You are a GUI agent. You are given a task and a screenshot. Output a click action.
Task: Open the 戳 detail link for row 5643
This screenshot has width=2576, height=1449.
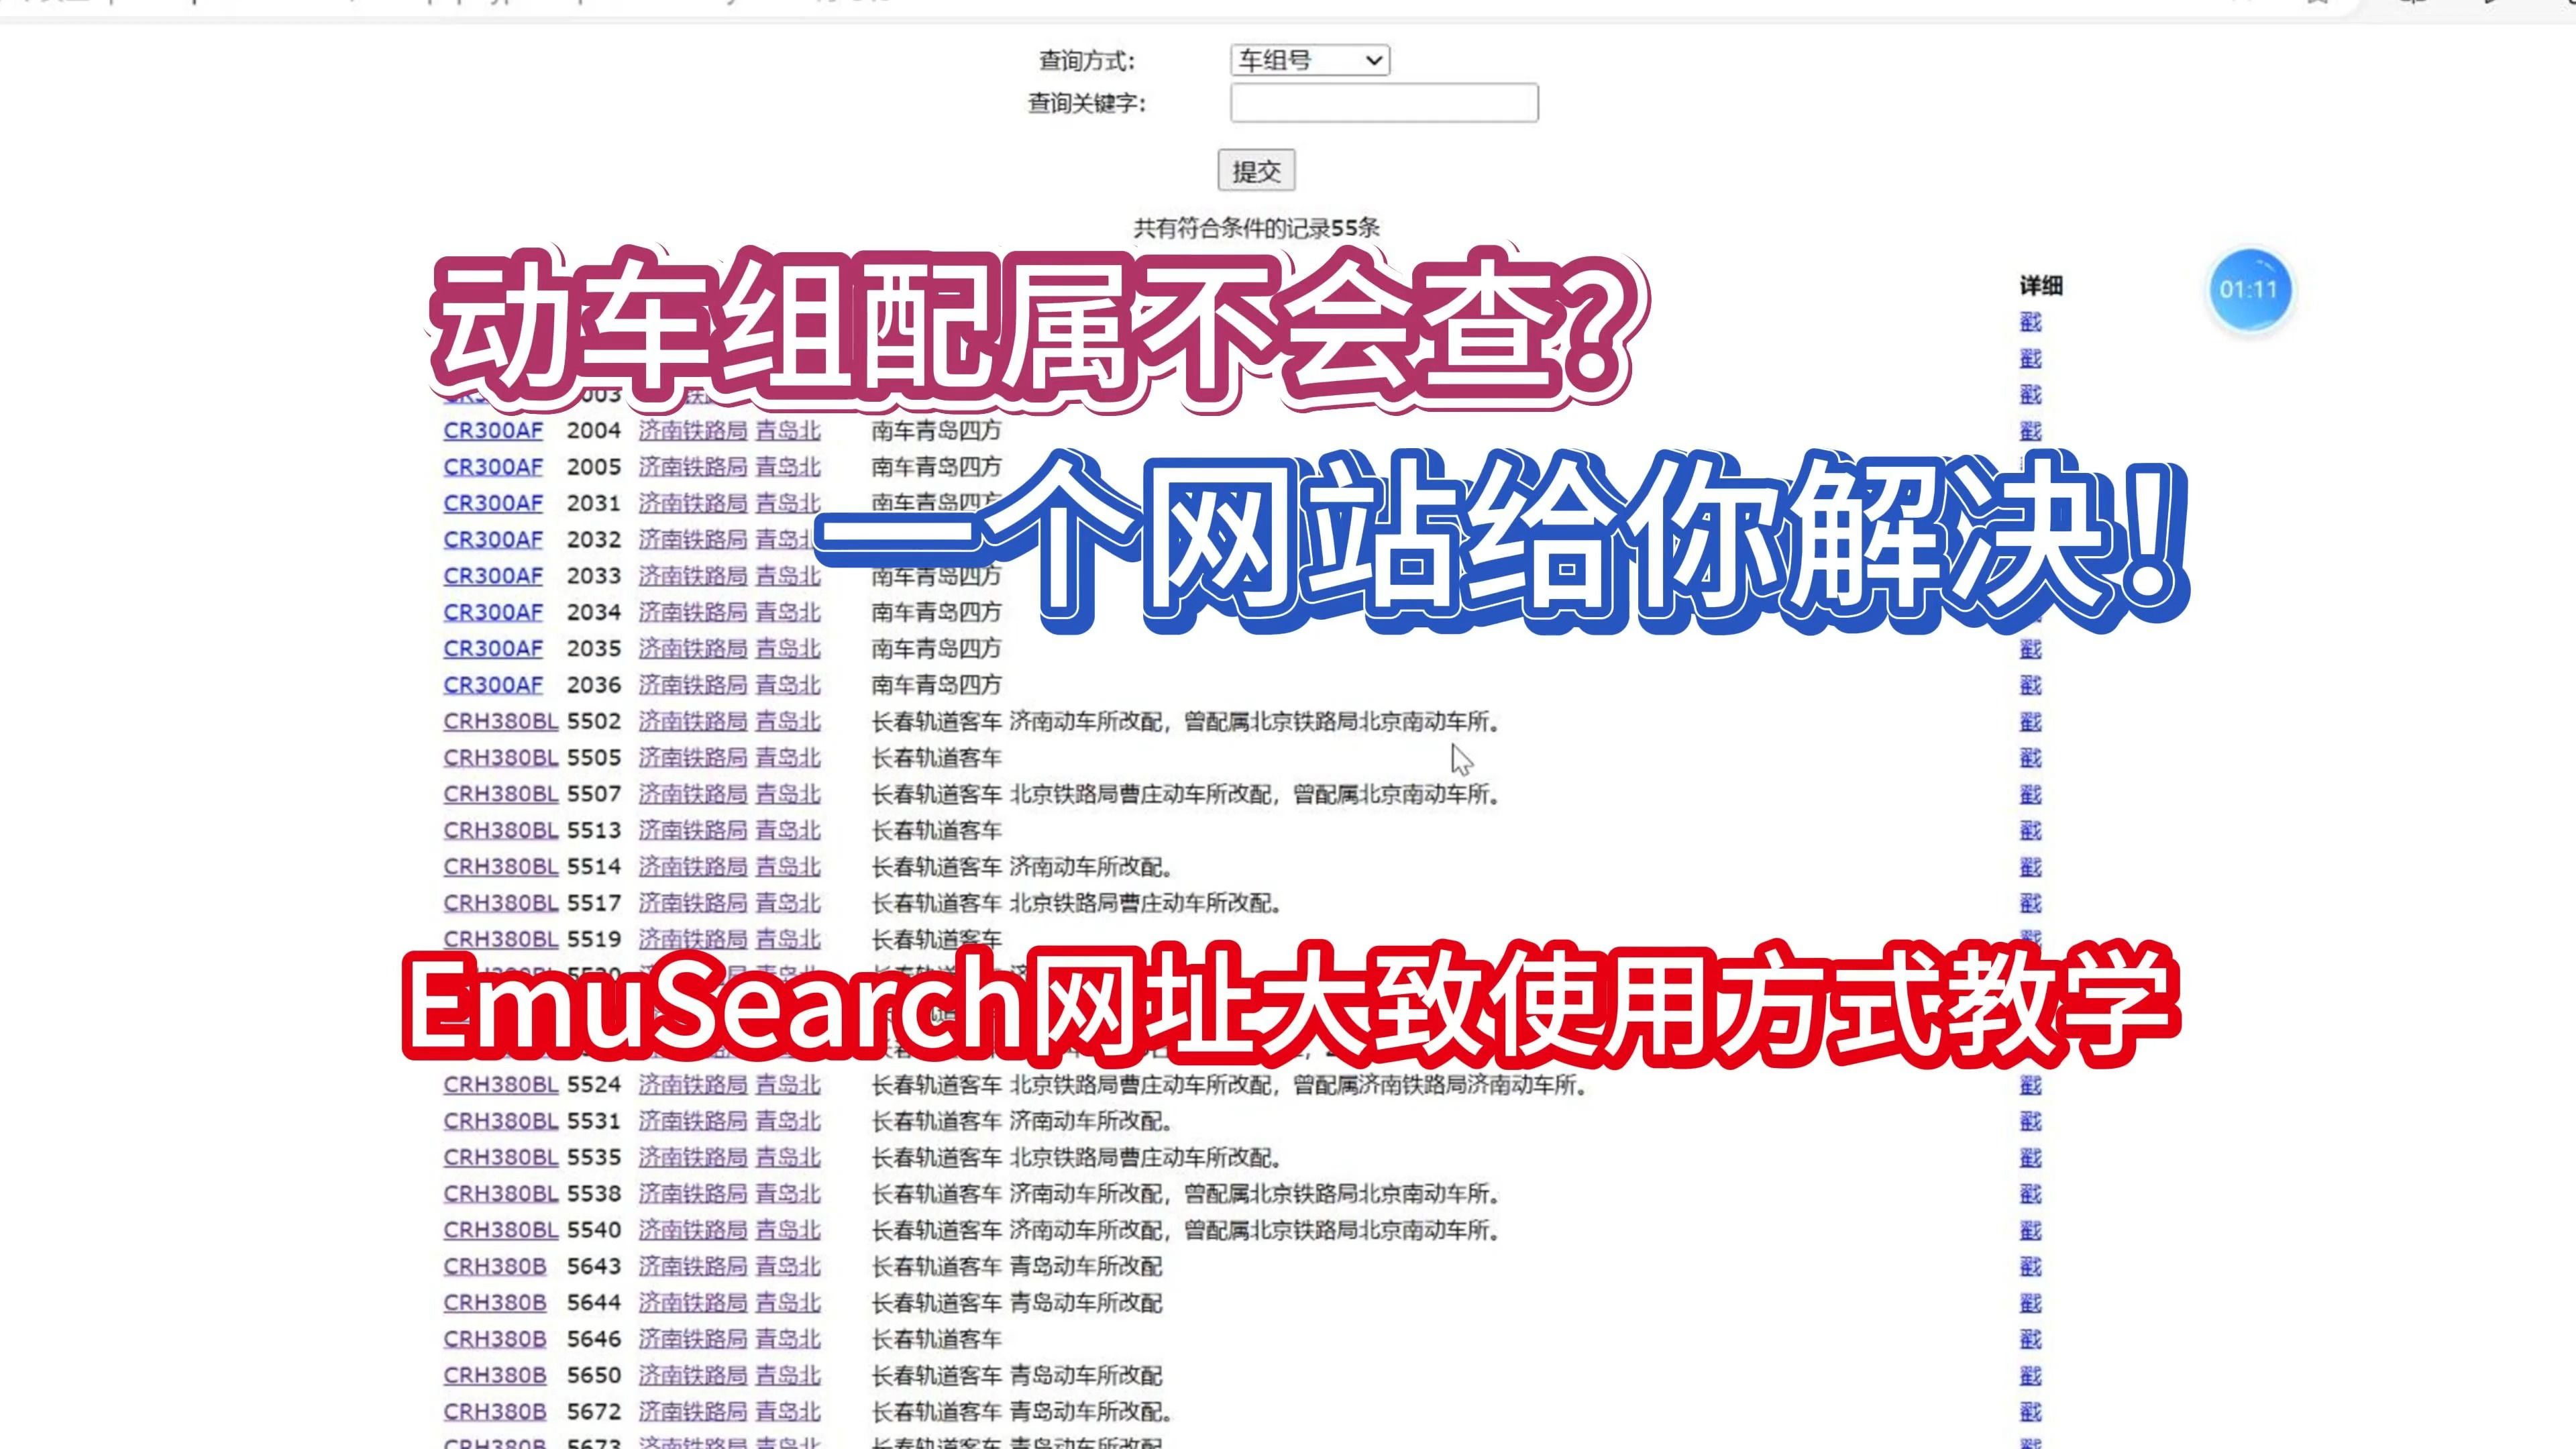(x=2030, y=1267)
